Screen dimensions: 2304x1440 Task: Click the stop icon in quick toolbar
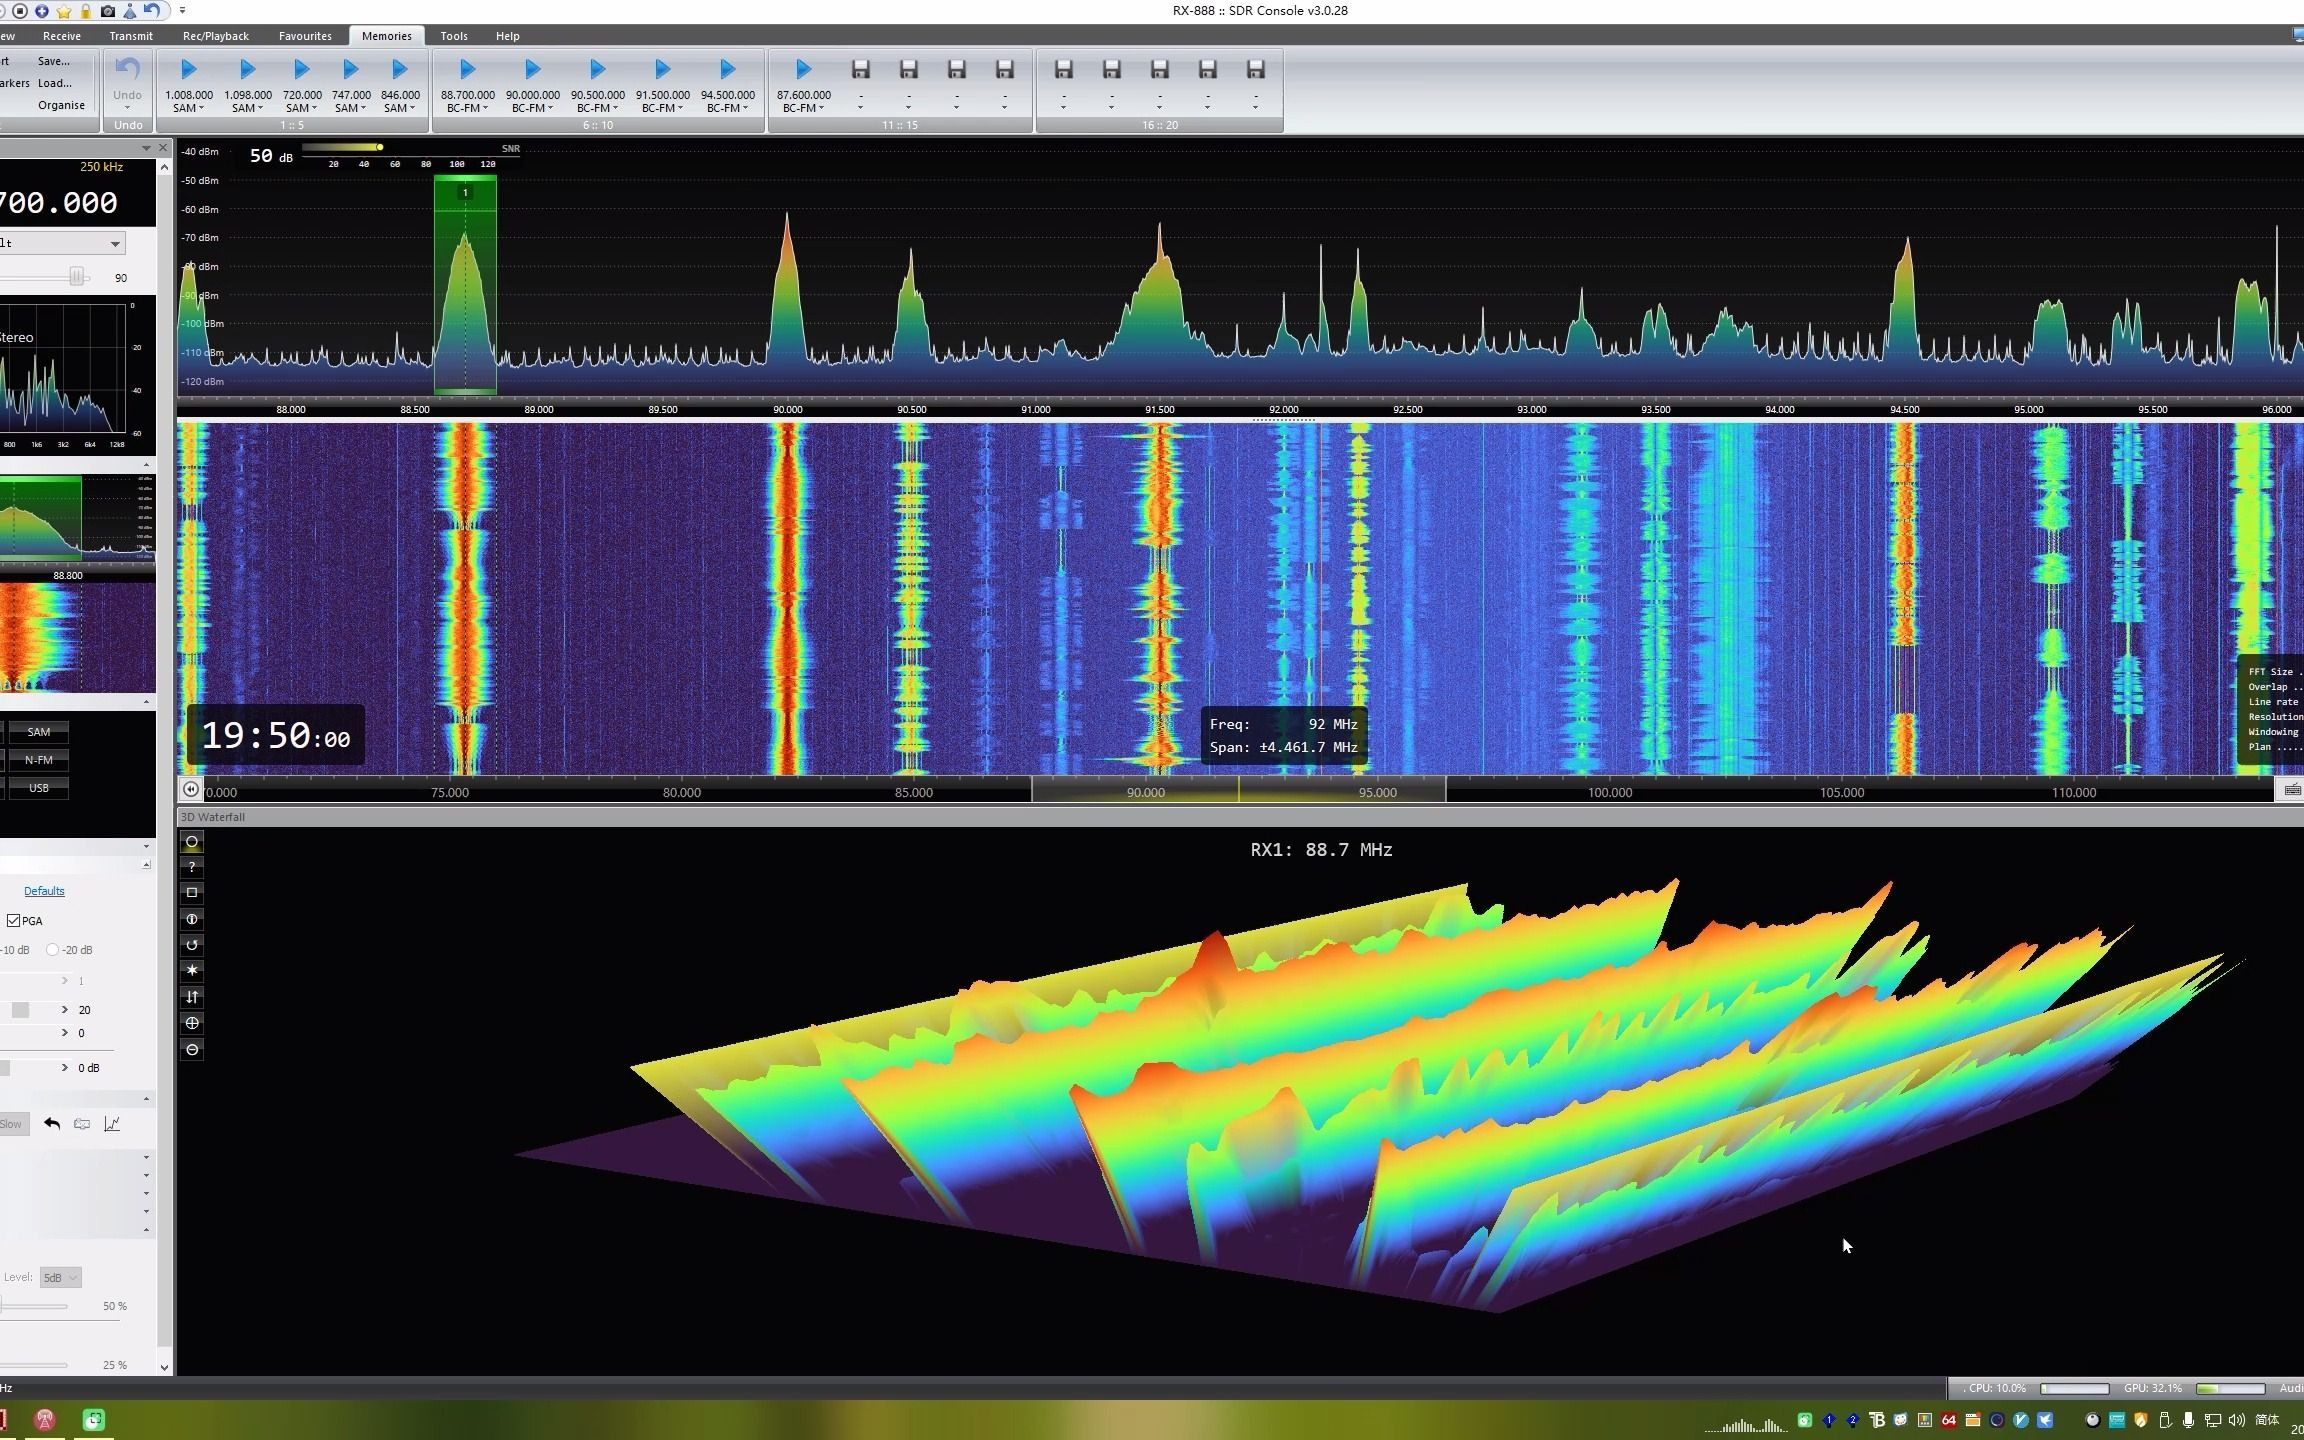20,11
